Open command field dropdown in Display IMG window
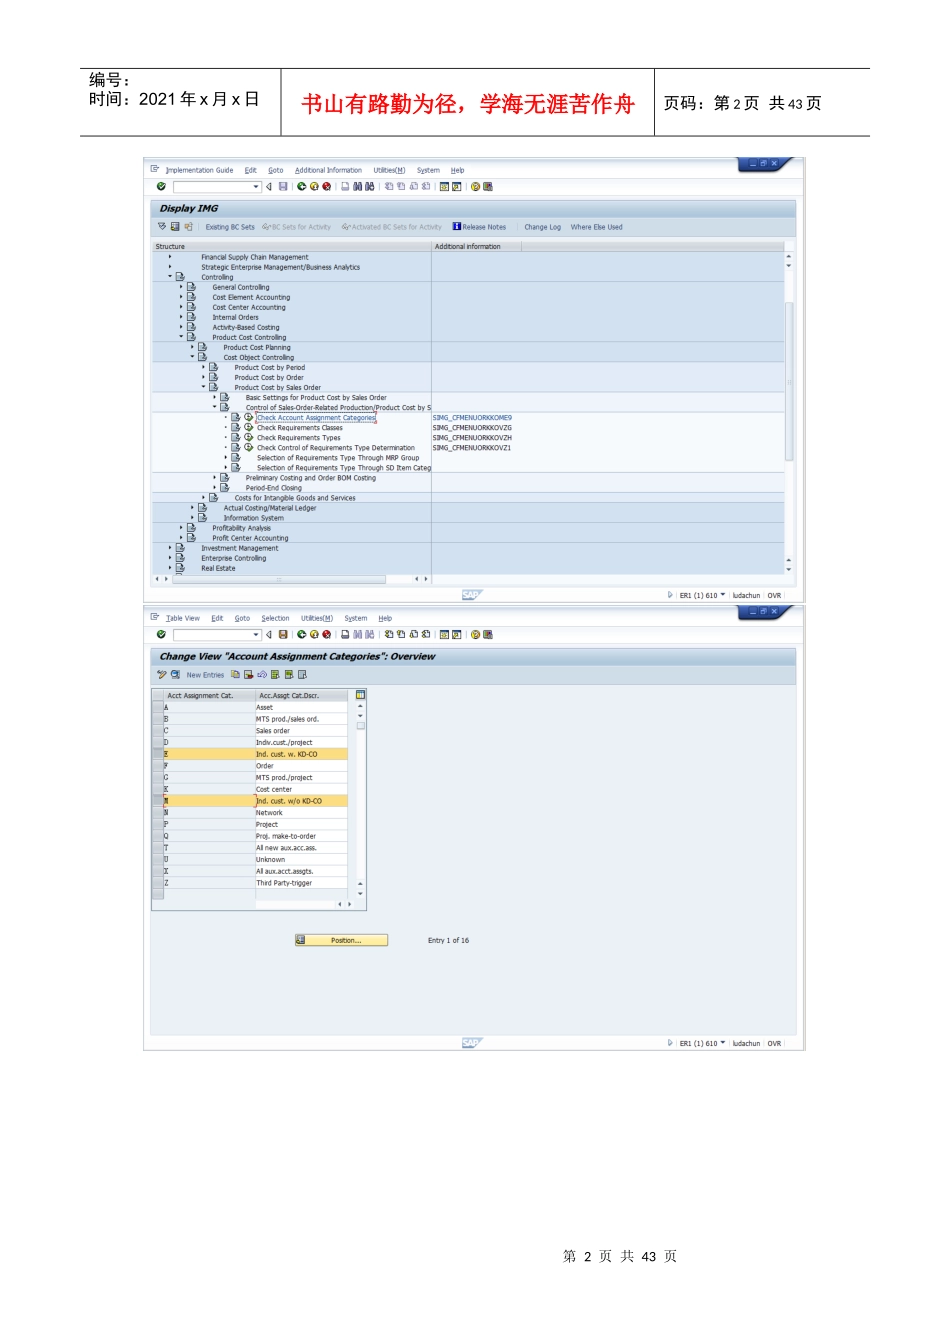Viewport: 950px width, 1344px height. pos(256,187)
